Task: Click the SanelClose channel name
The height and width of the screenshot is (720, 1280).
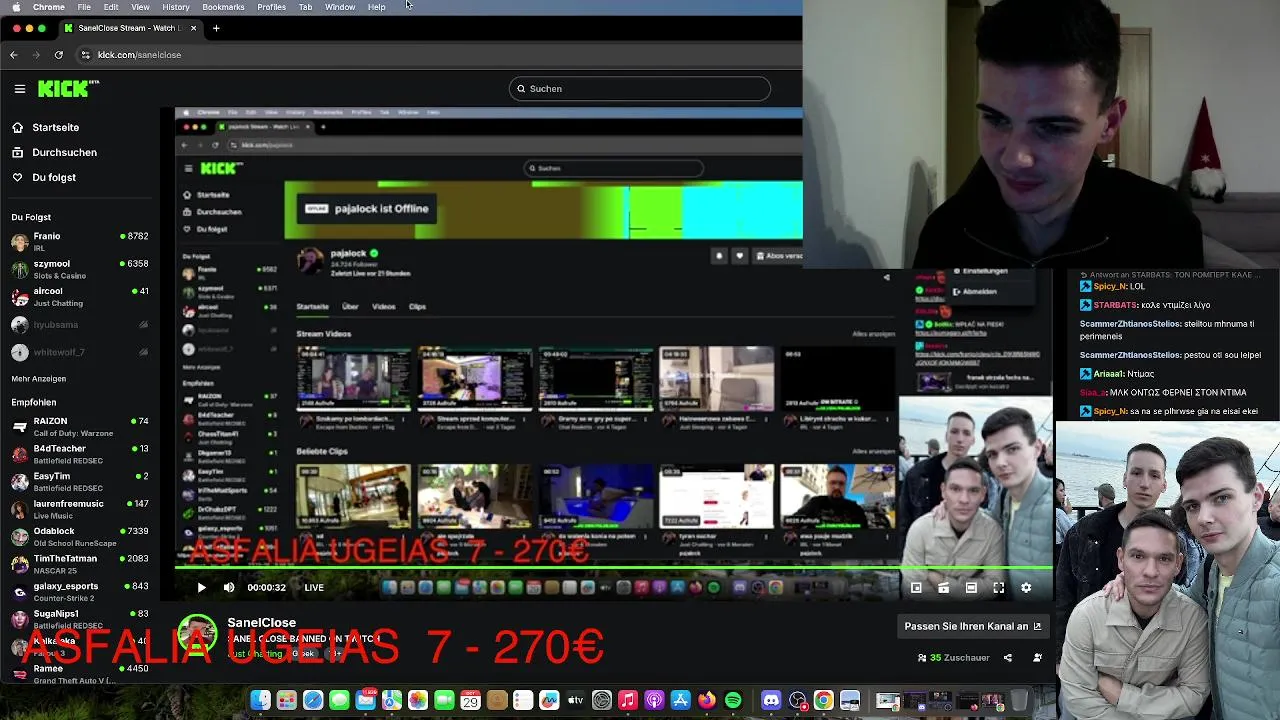Action: tap(261, 622)
